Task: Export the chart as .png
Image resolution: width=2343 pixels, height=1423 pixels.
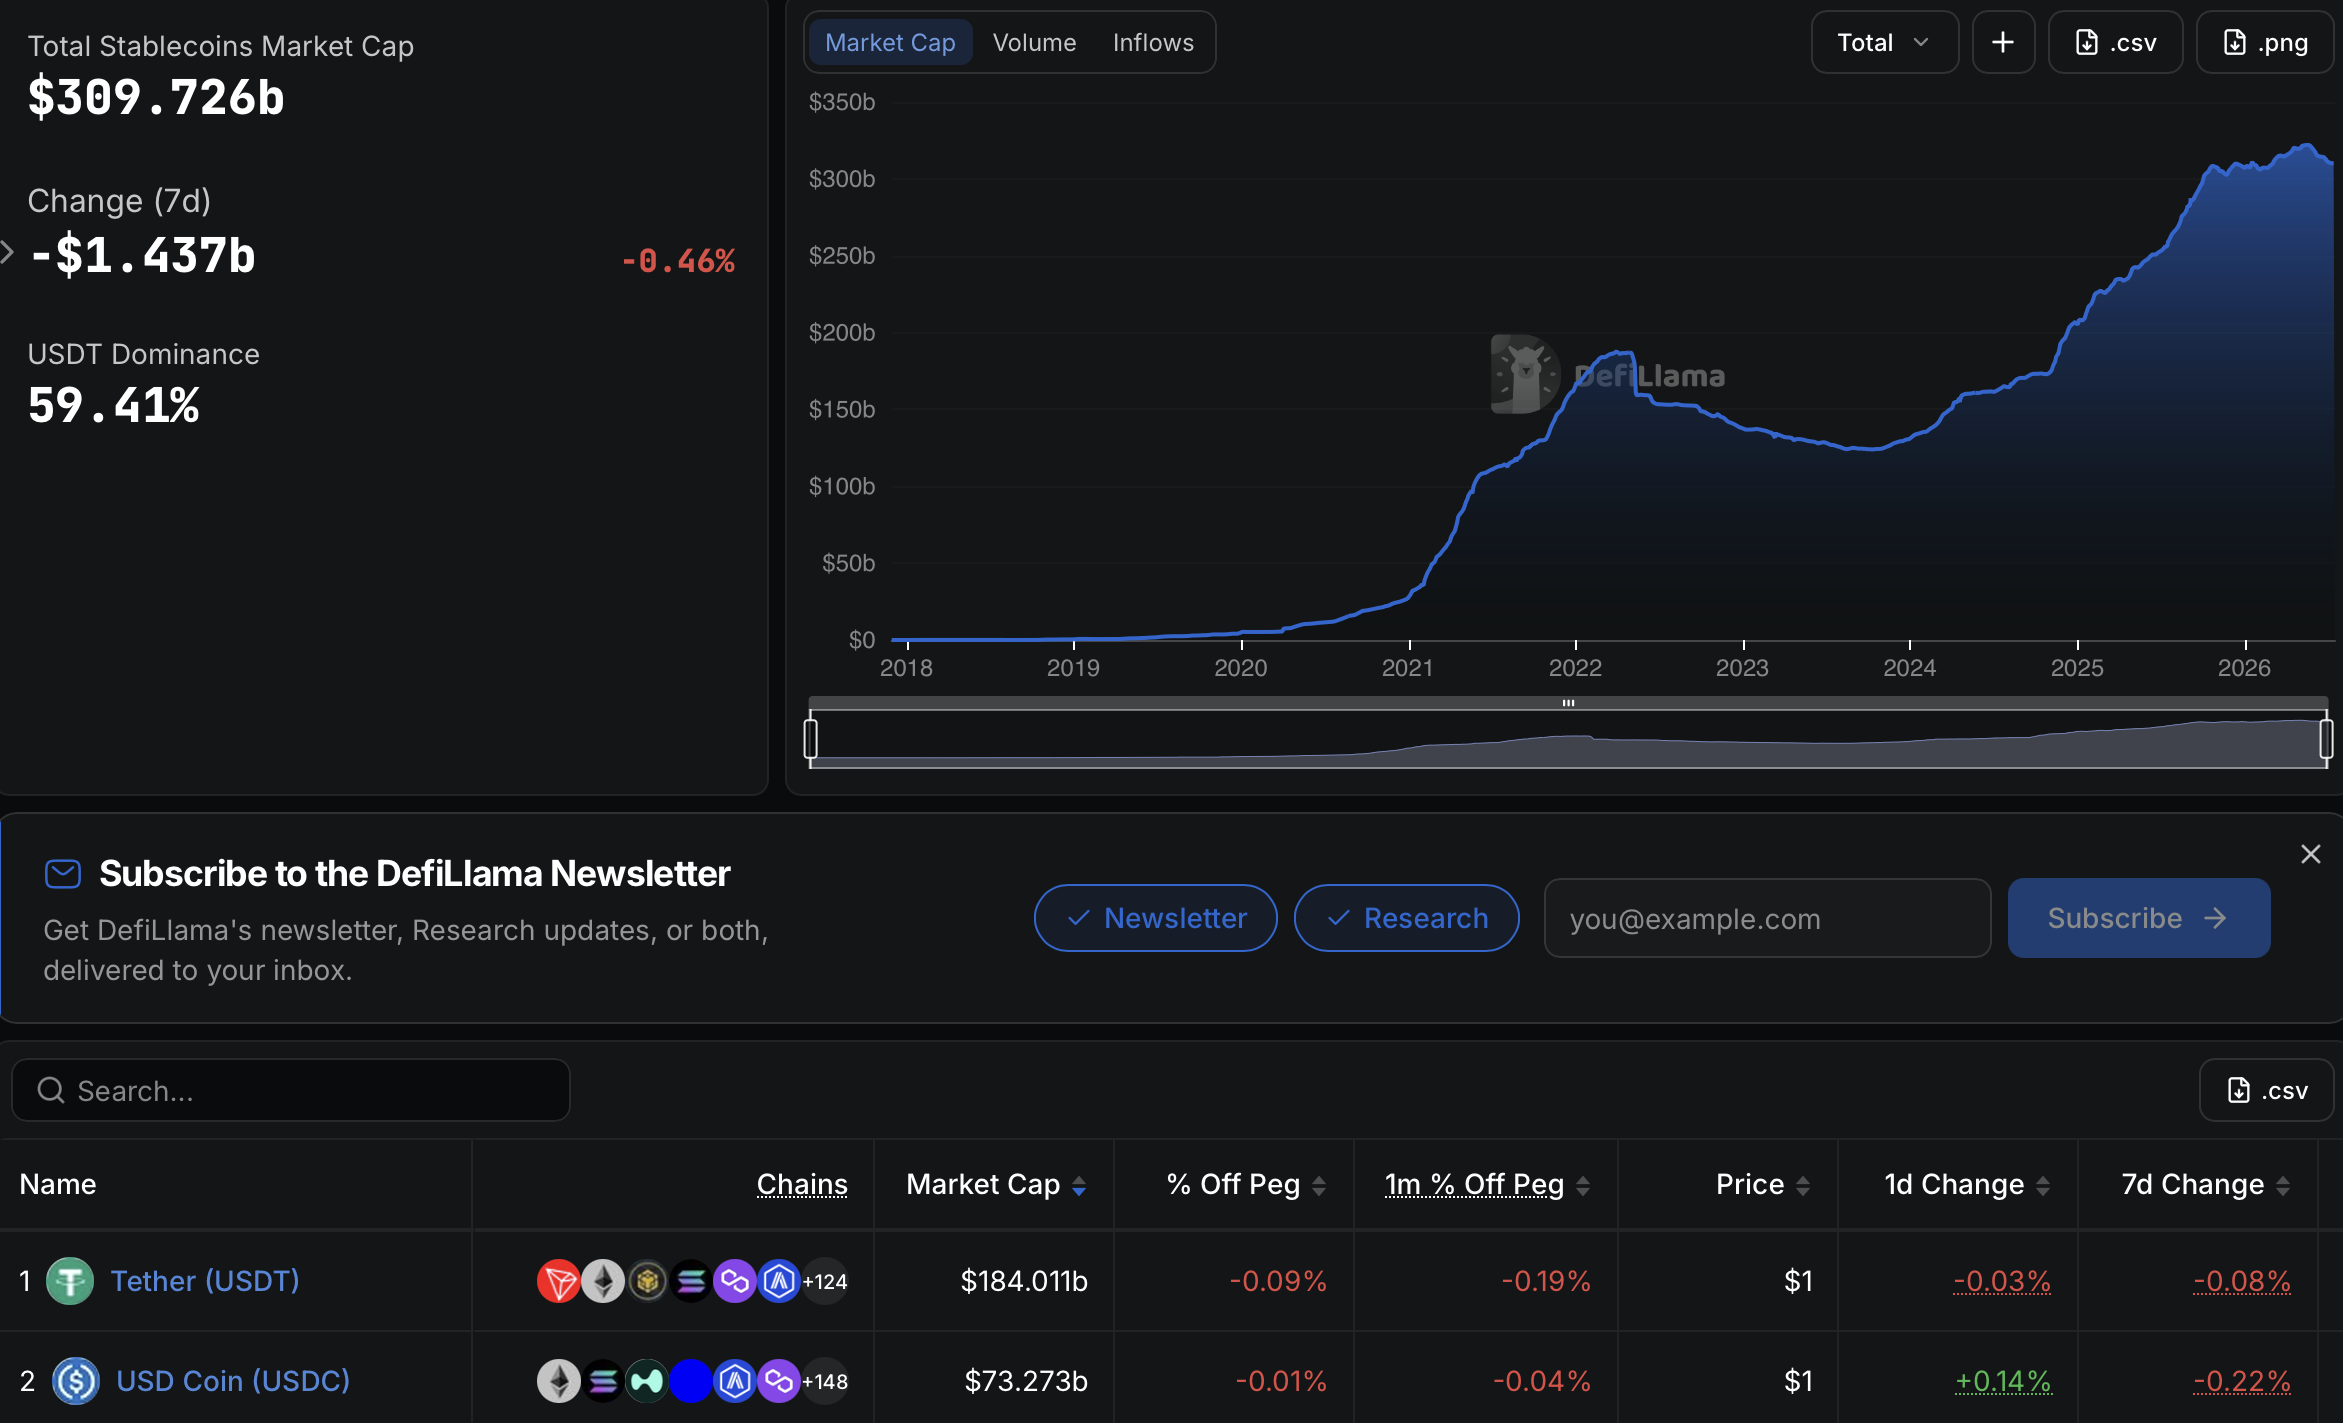Action: [2265, 42]
